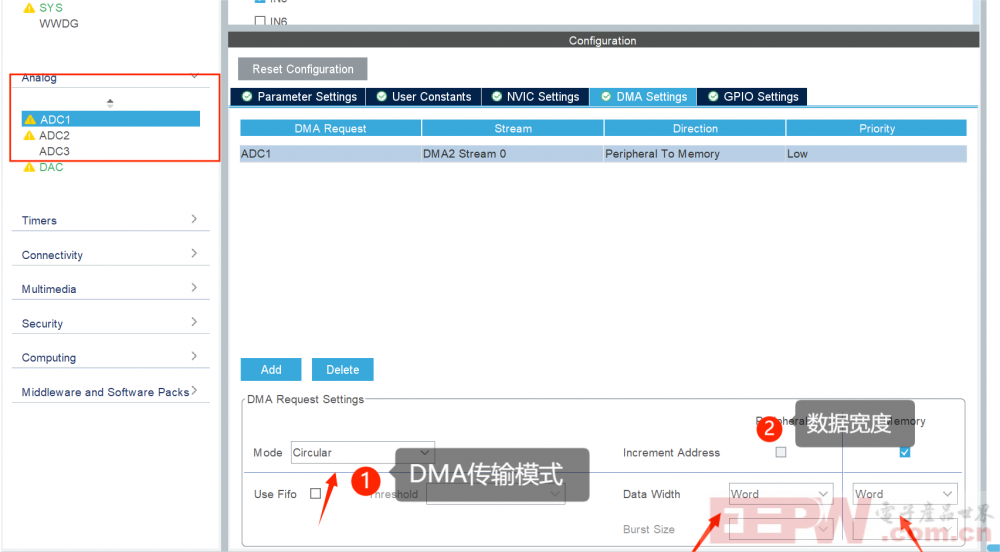Switch to the GPIO Settings tab
This screenshot has height=552, width=1000.
pyautogui.click(x=753, y=96)
